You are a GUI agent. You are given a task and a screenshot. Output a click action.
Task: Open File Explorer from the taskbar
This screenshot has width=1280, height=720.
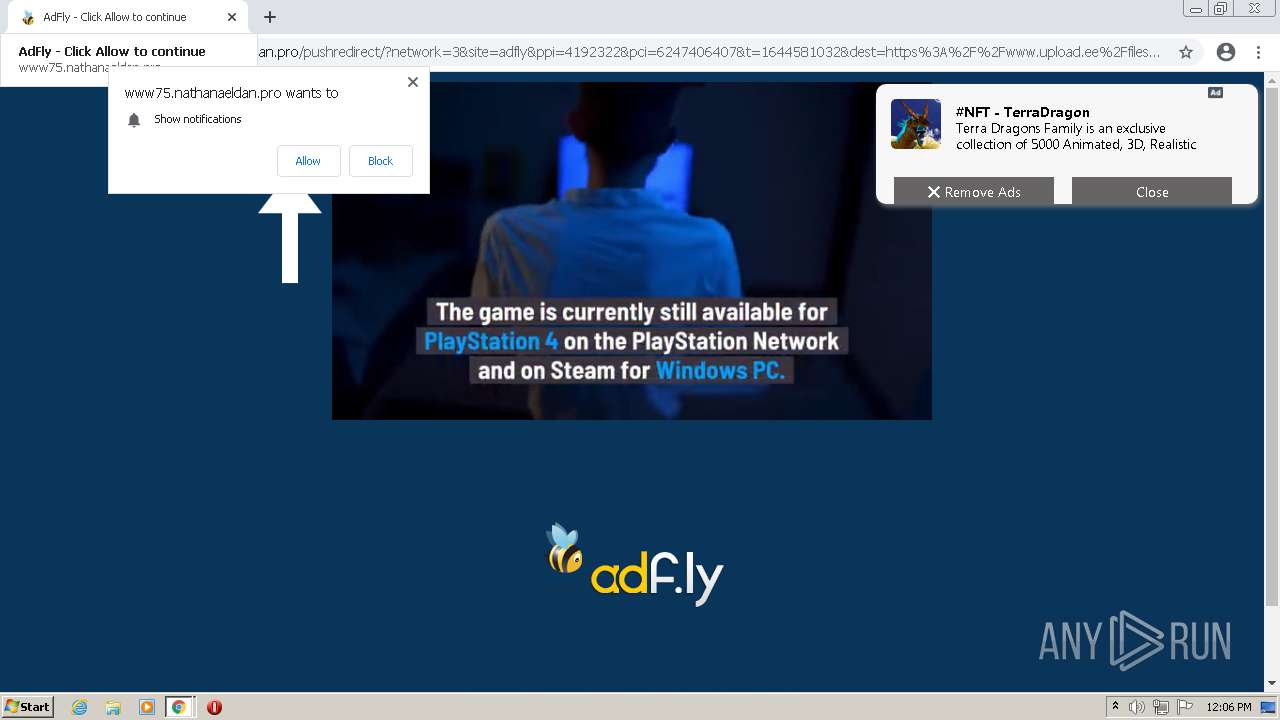pos(113,707)
